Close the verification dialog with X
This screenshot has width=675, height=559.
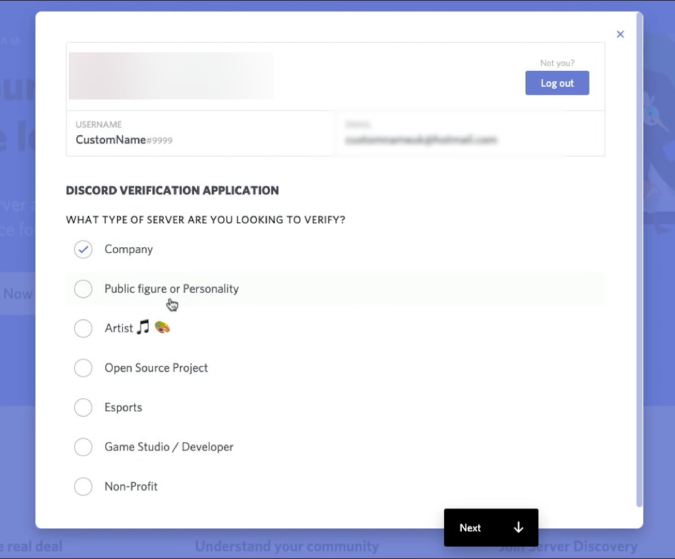(x=620, y=34)
